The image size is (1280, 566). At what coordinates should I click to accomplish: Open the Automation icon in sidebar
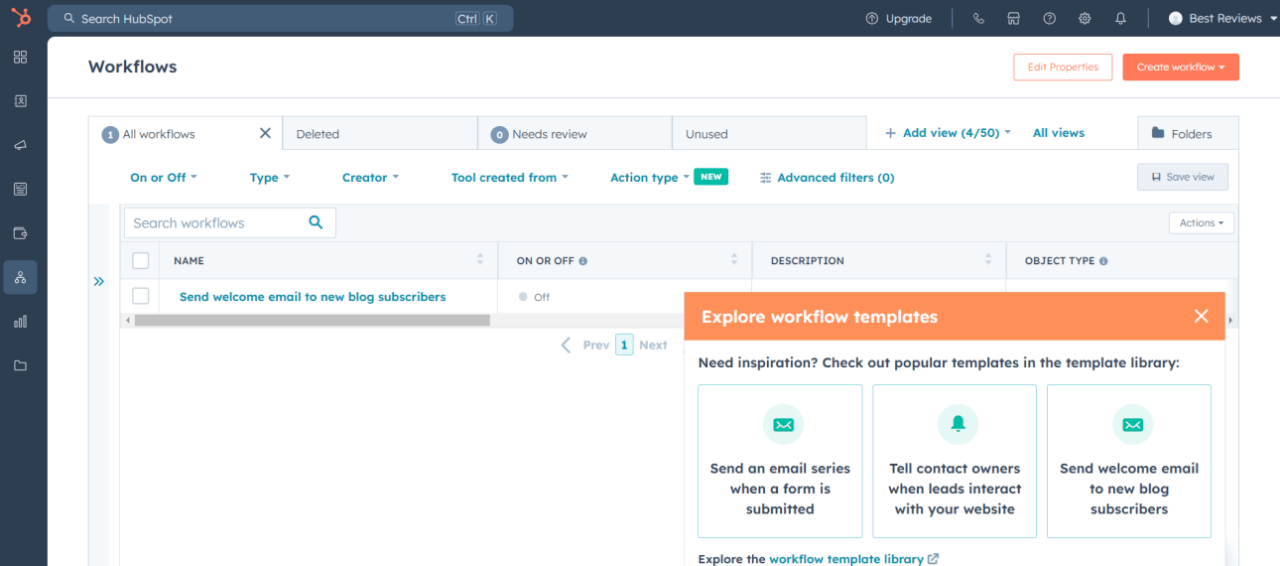click(x=20, y=277)
